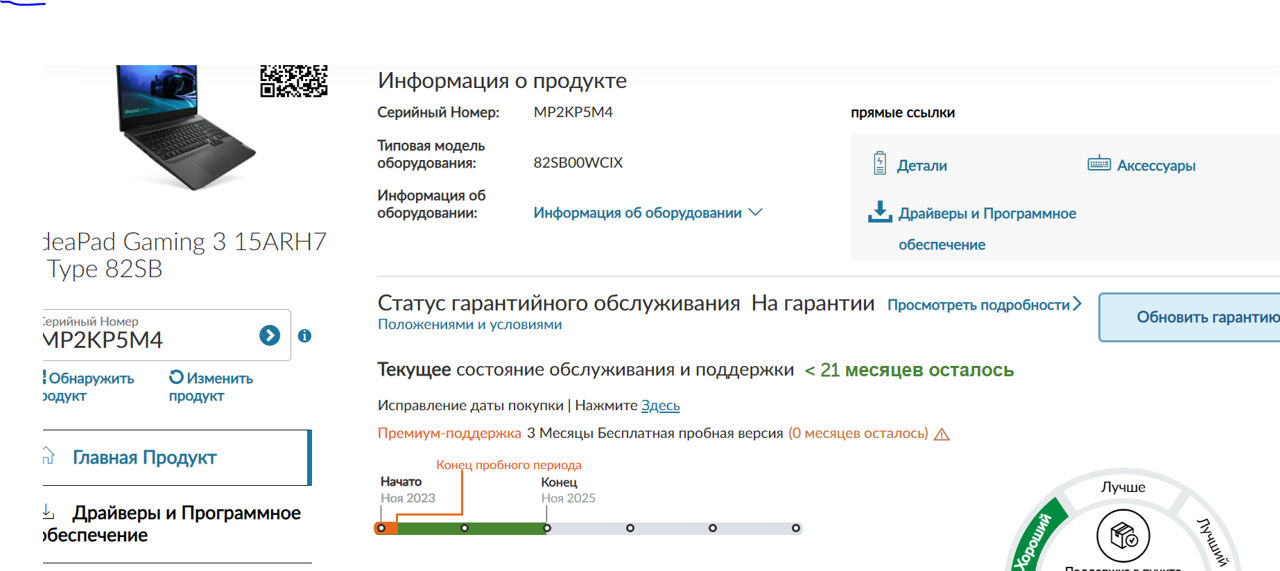Select the Главная Продукт sidebar tab
Image resolution: width=1280 pixels, height=571 pixels.
[x=177, y=458]
